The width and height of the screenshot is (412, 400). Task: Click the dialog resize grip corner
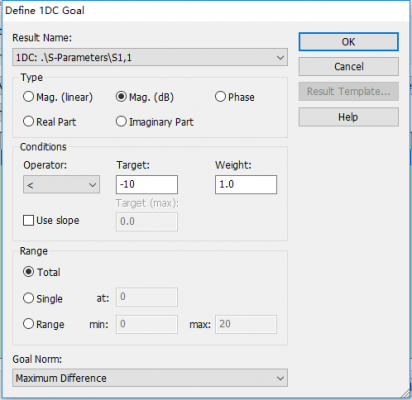(405, 393)
